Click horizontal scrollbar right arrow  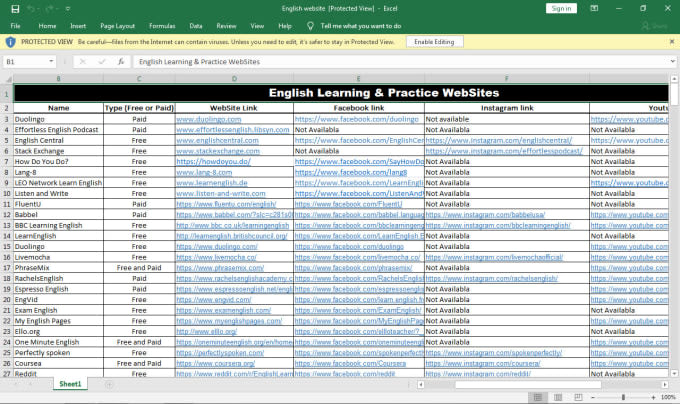[665, 384]
